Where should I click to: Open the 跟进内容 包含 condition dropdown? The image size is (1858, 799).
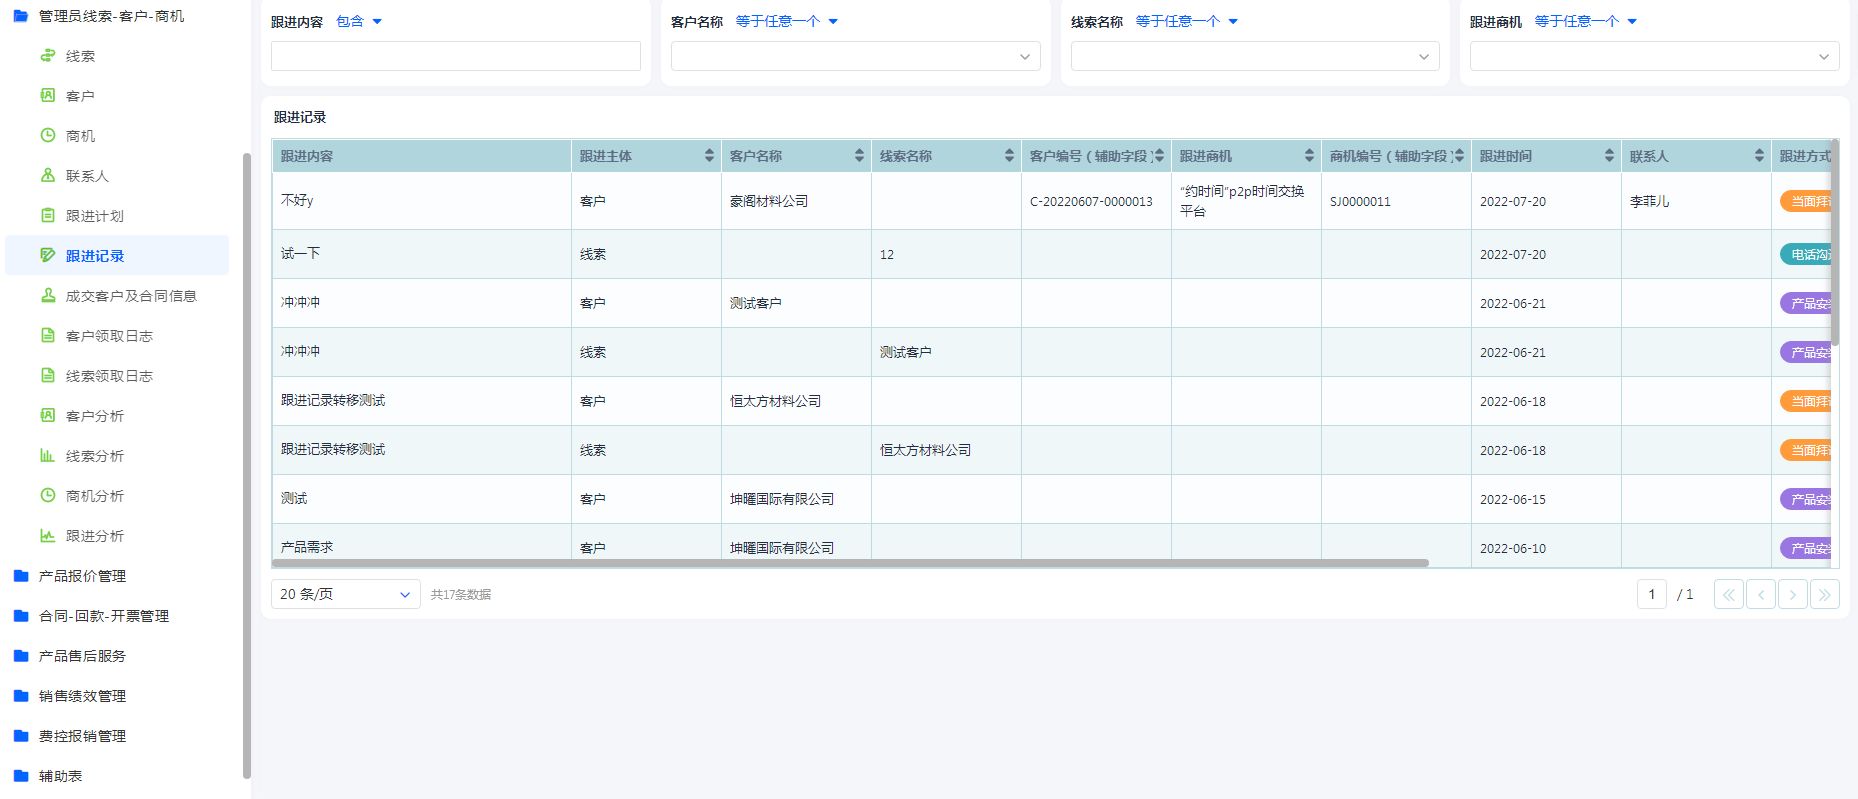359,22
